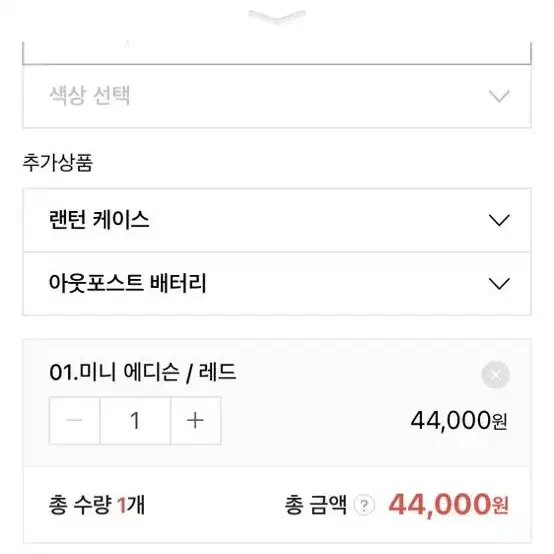Click the red total amount 44,000원
The height and width of the screenshot is (554, 554).
[x=448, y=505]
